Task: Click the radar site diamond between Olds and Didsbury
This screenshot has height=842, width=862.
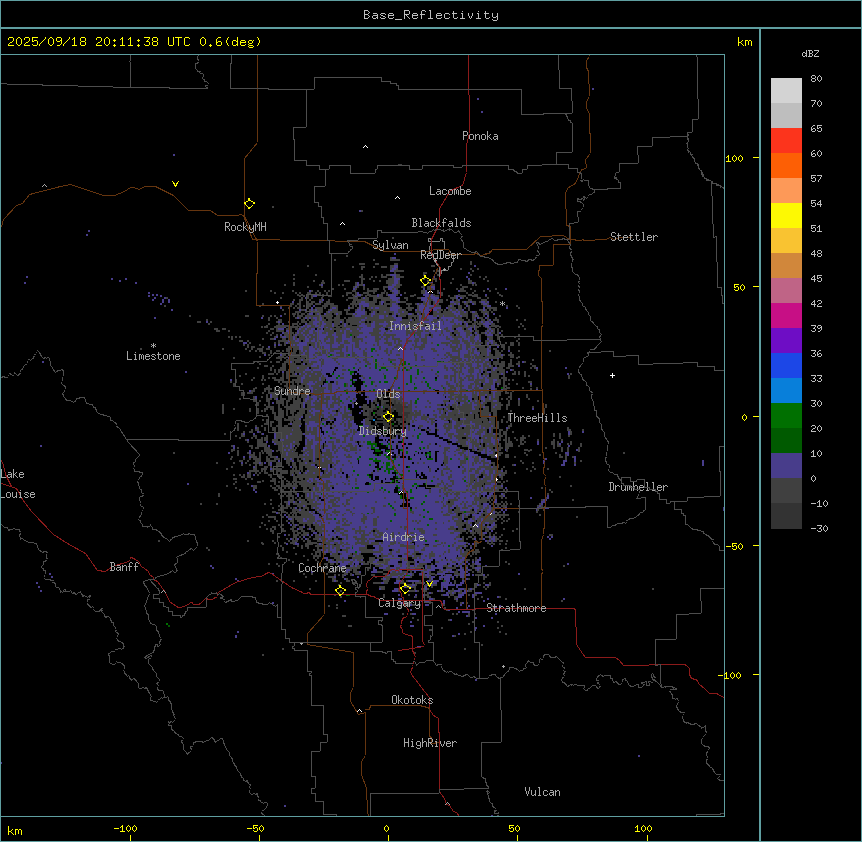Action: (388, 416)
